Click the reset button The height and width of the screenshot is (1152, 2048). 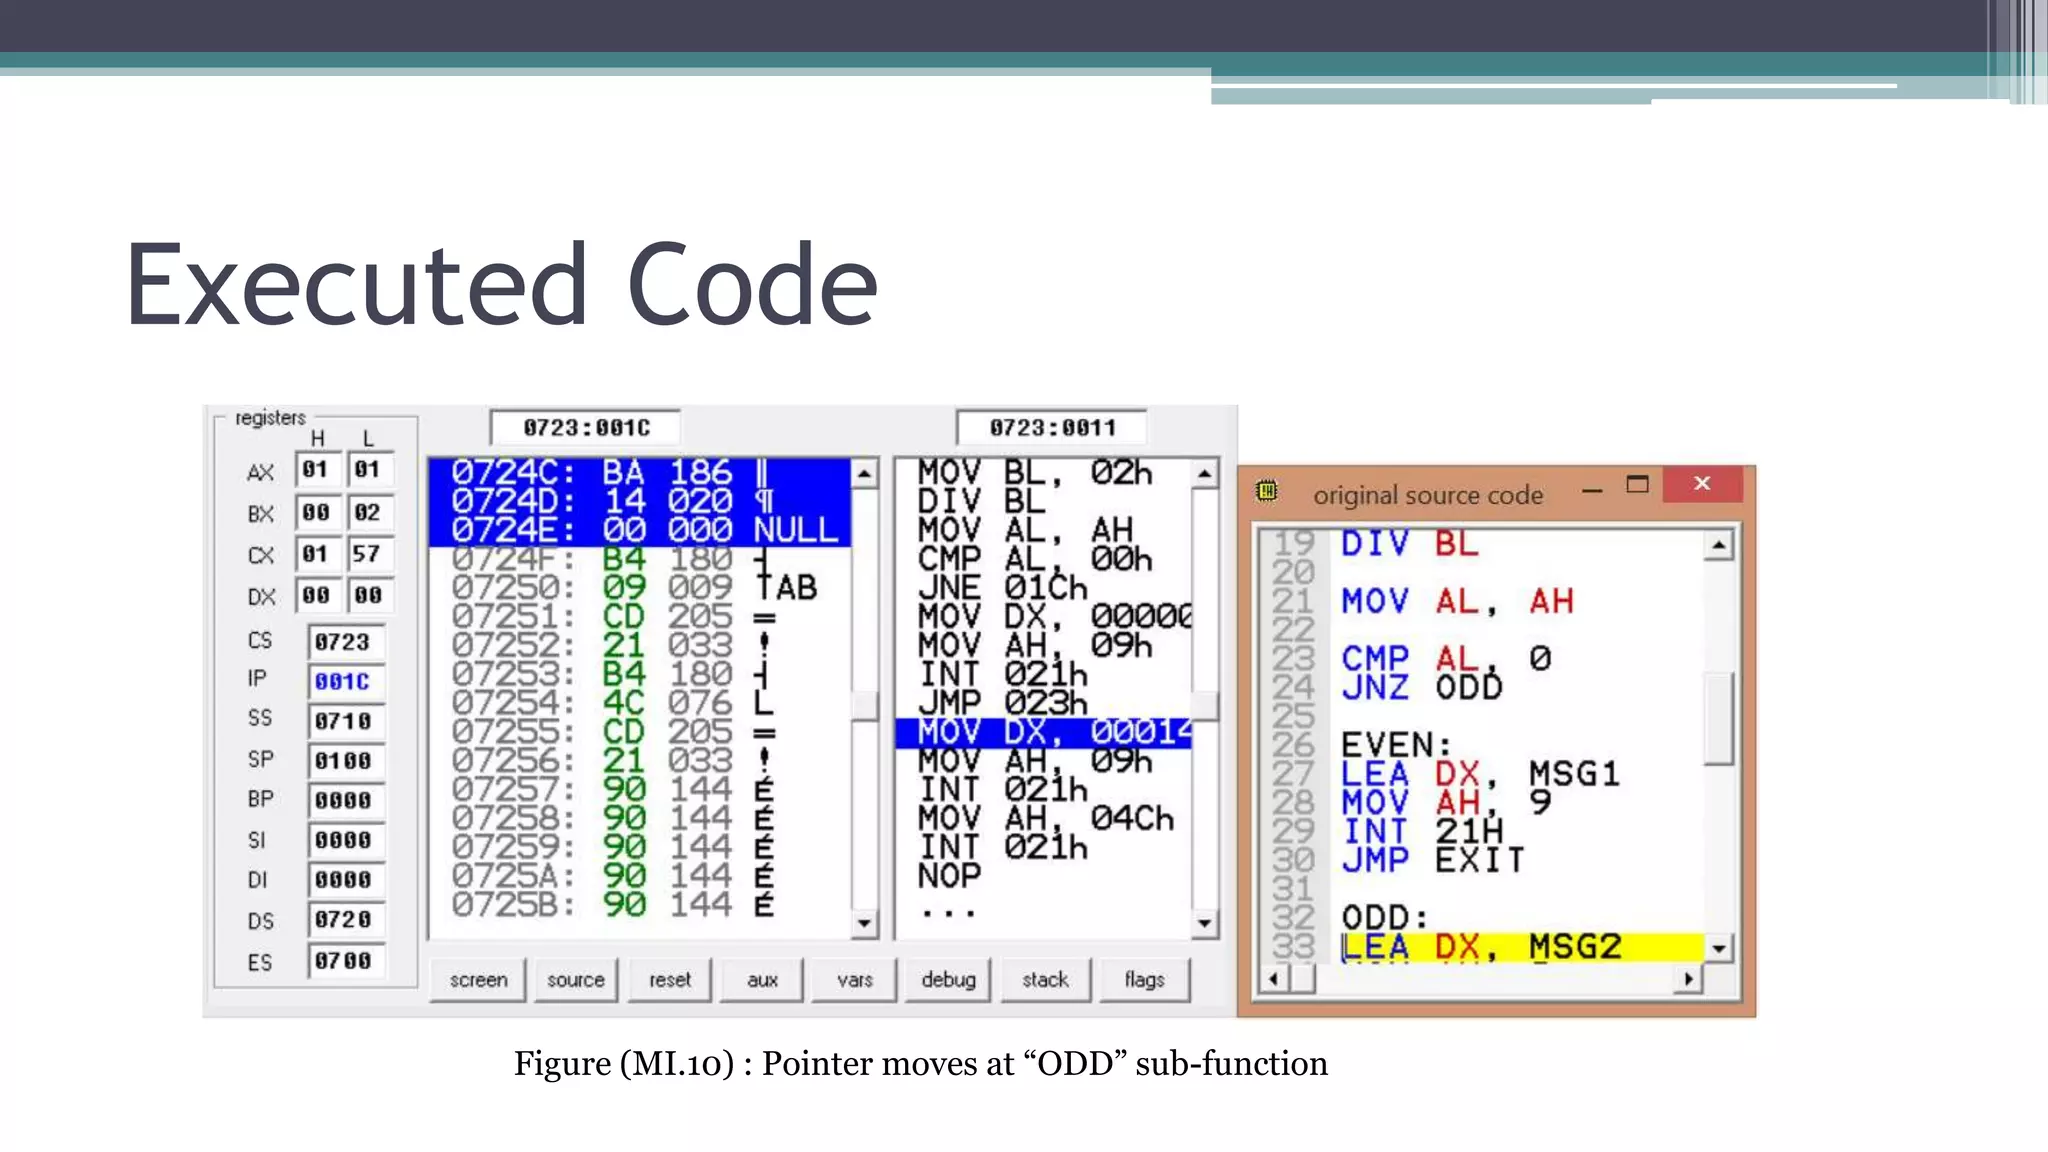(669, 980)
